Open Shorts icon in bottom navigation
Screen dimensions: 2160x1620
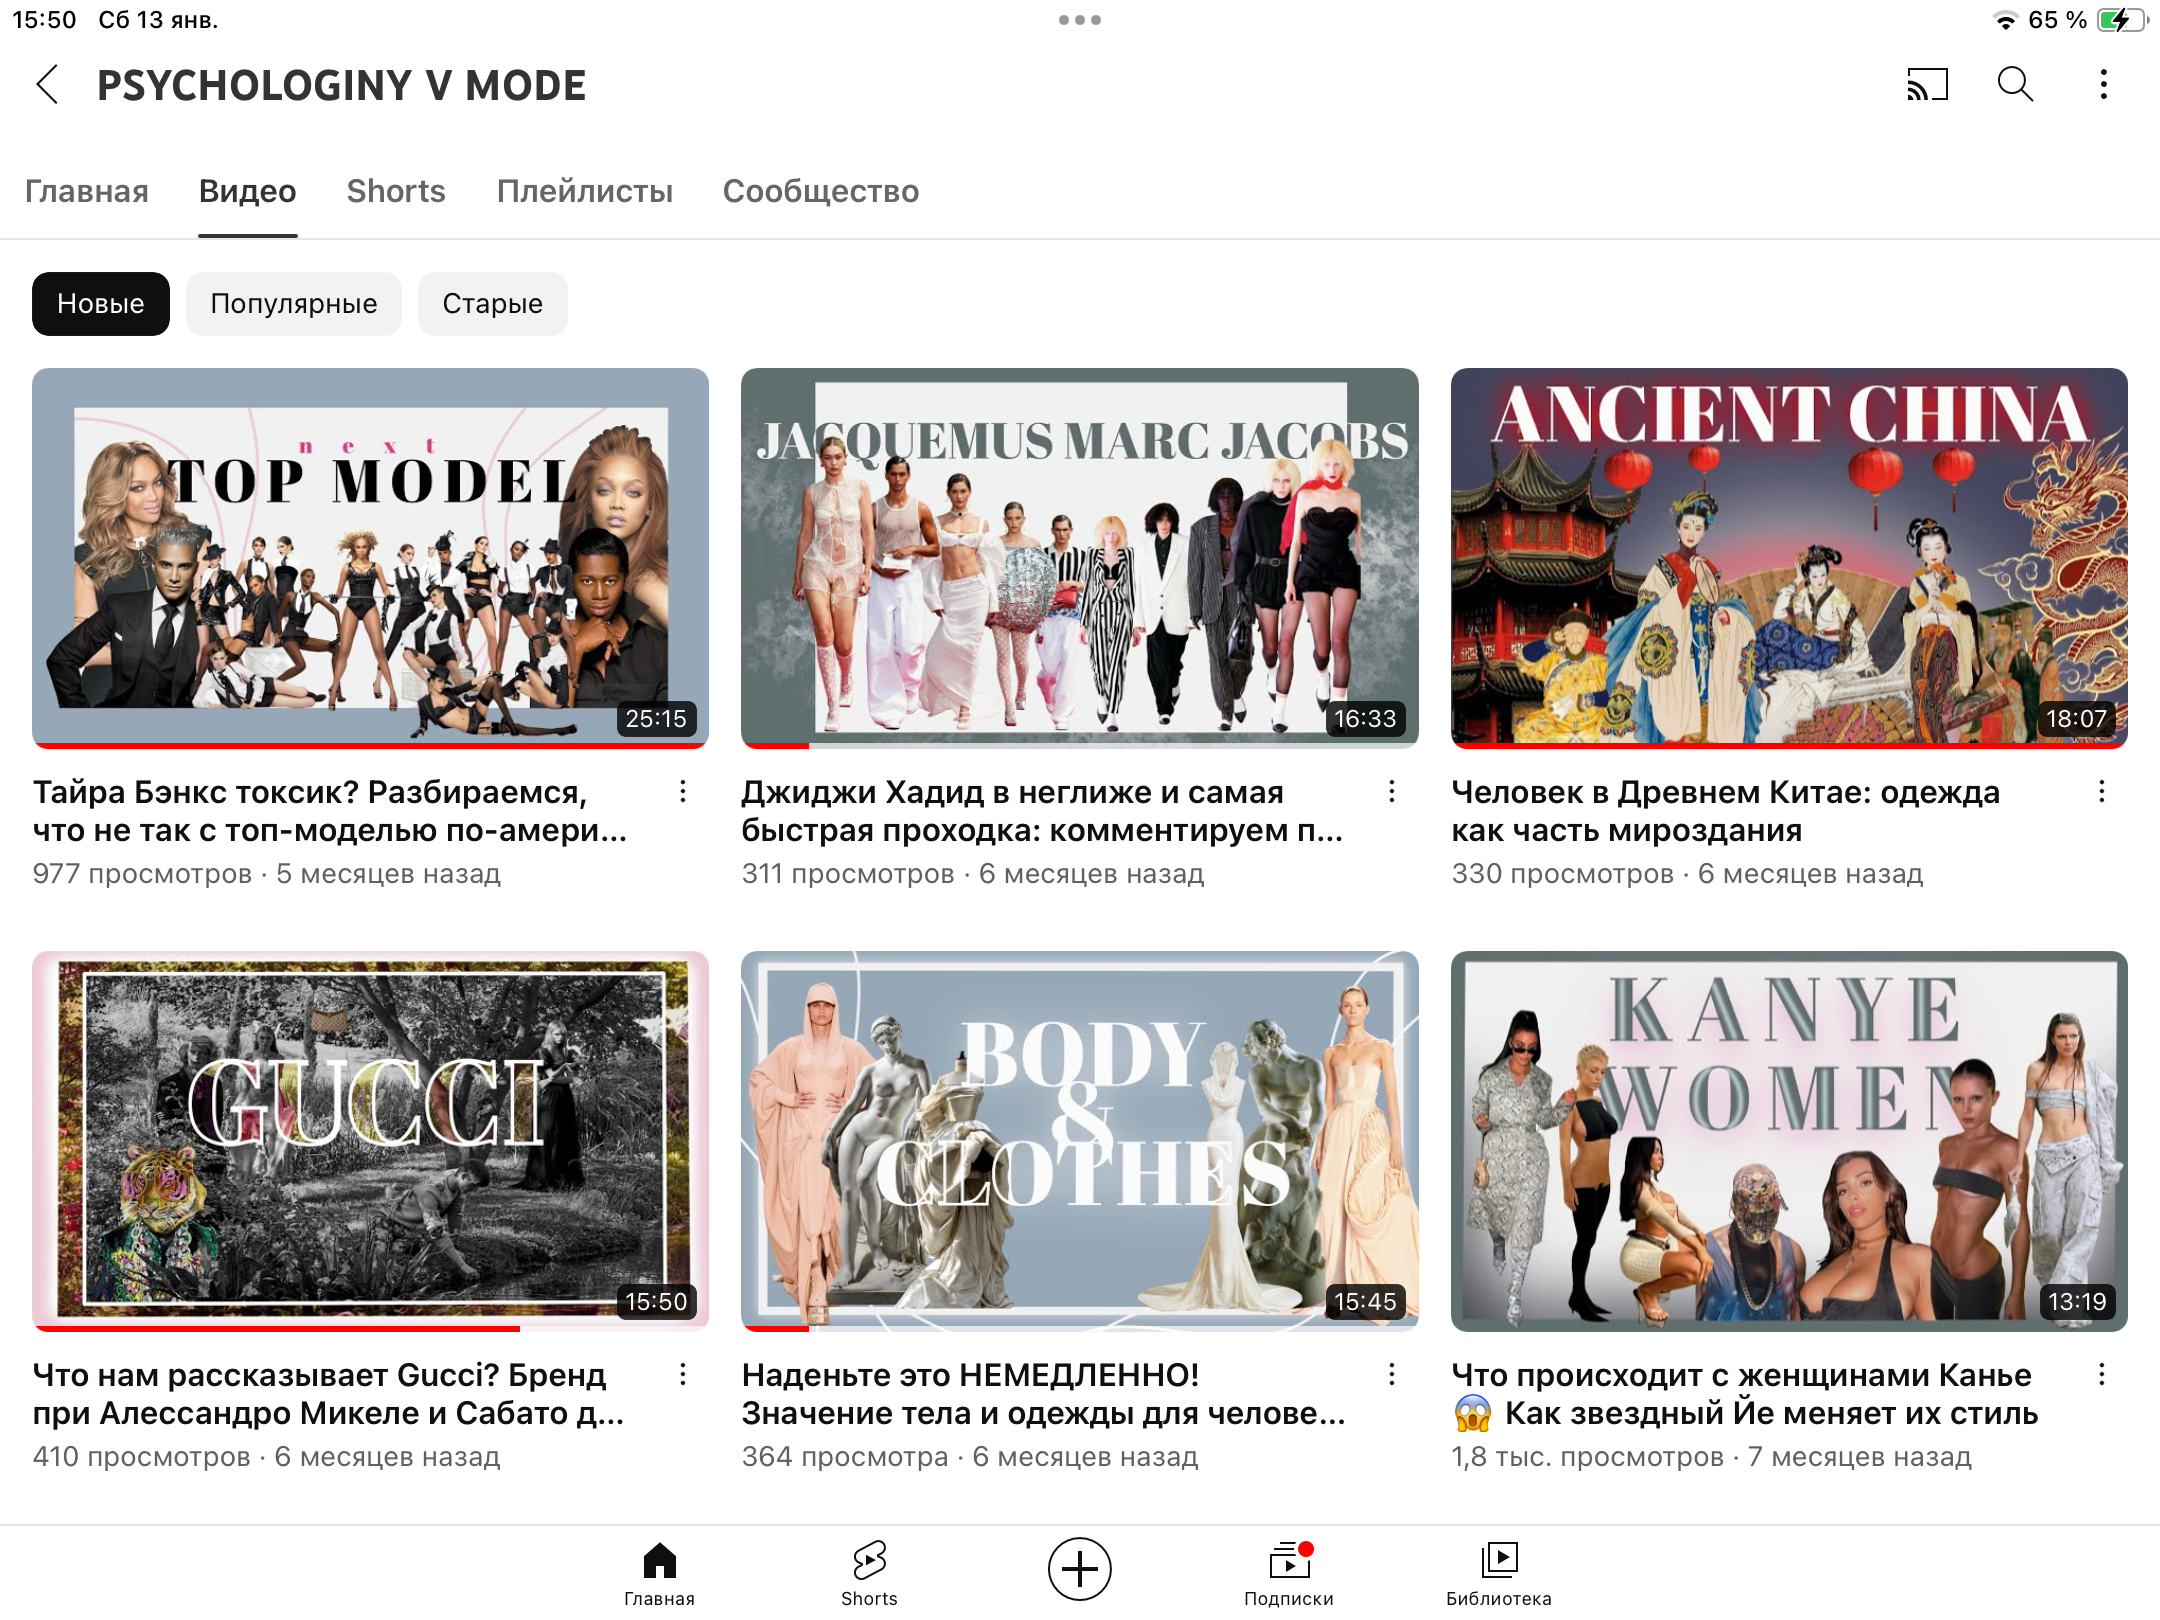click(x=869, y=1572)
